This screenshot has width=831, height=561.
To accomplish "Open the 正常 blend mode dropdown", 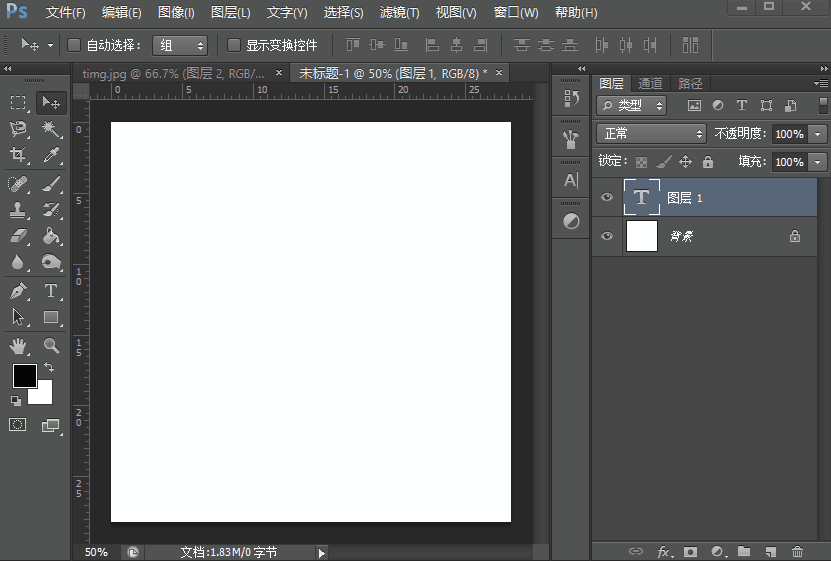I will click(x=651, y=133).
